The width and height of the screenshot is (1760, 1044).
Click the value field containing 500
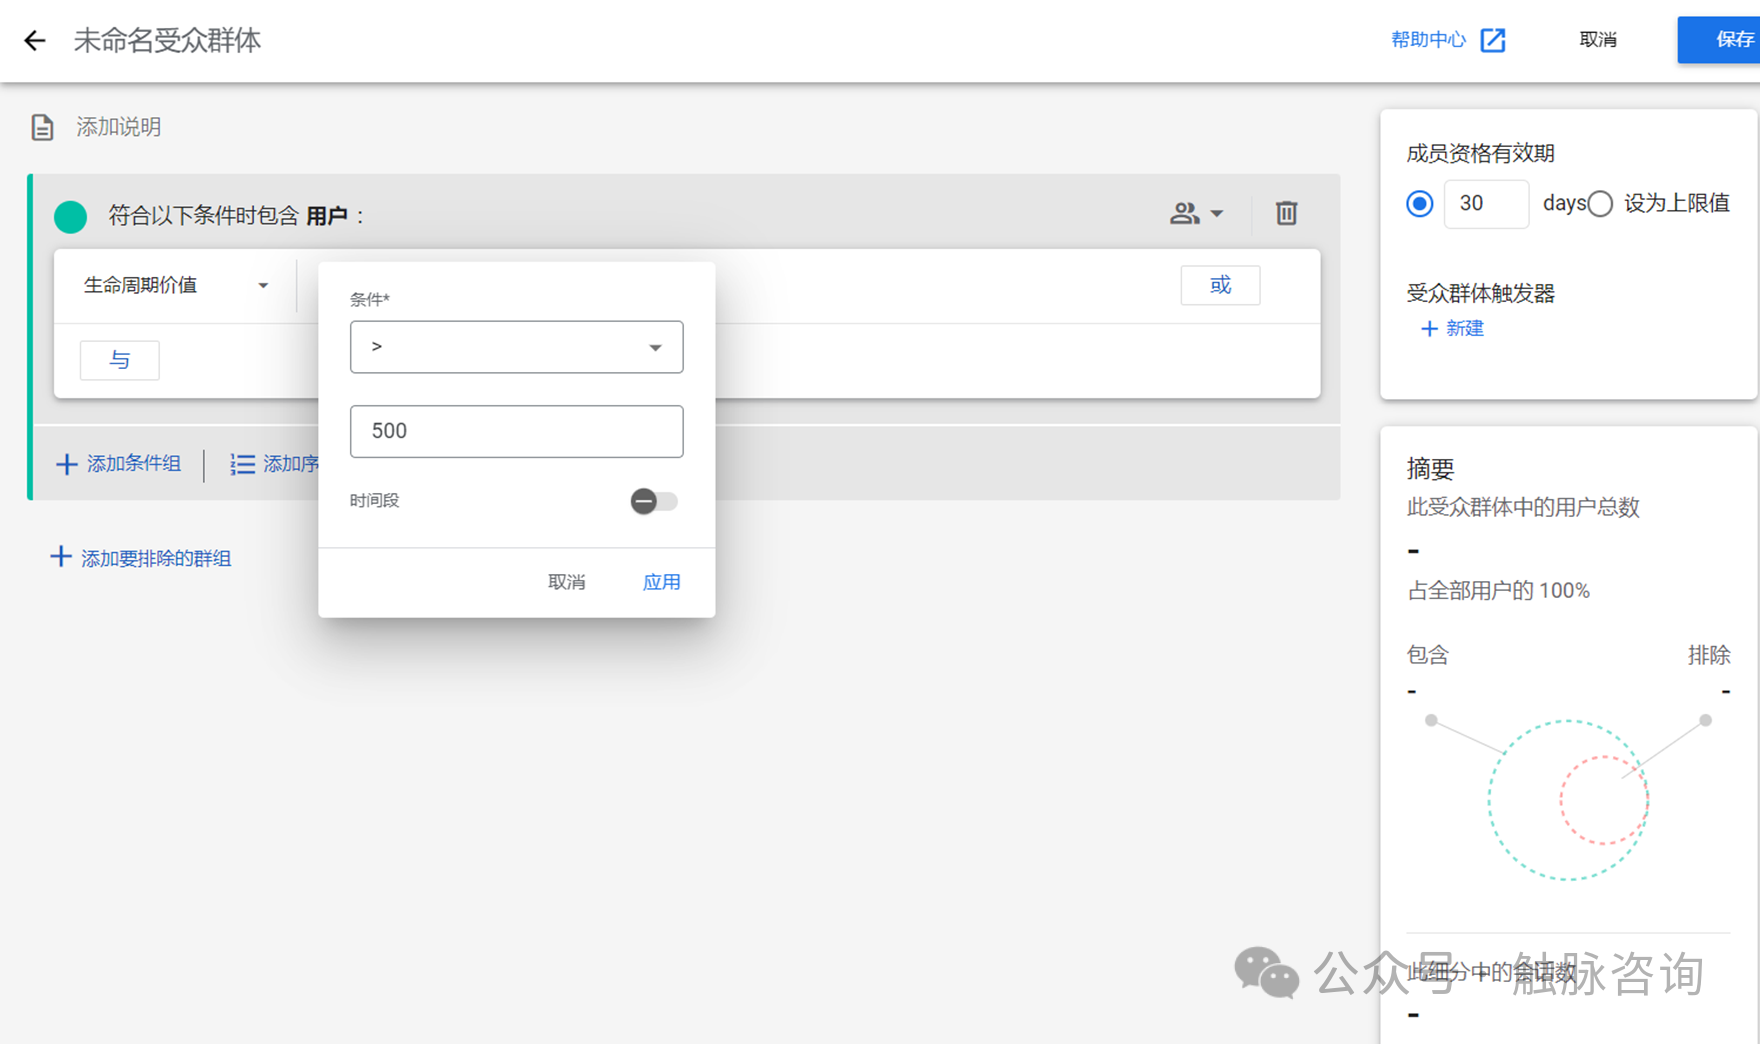(x=516, y=431)
